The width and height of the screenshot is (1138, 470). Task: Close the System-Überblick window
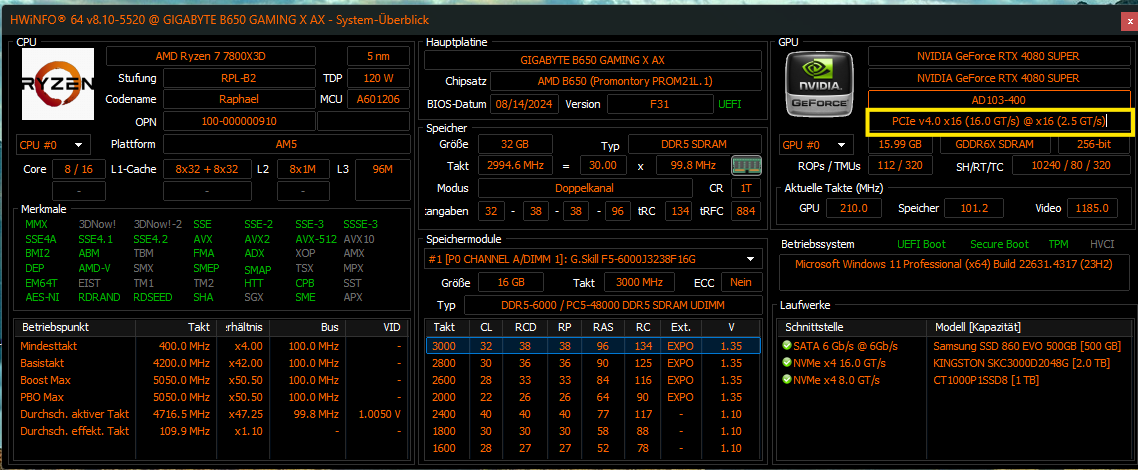(1131, 22)
